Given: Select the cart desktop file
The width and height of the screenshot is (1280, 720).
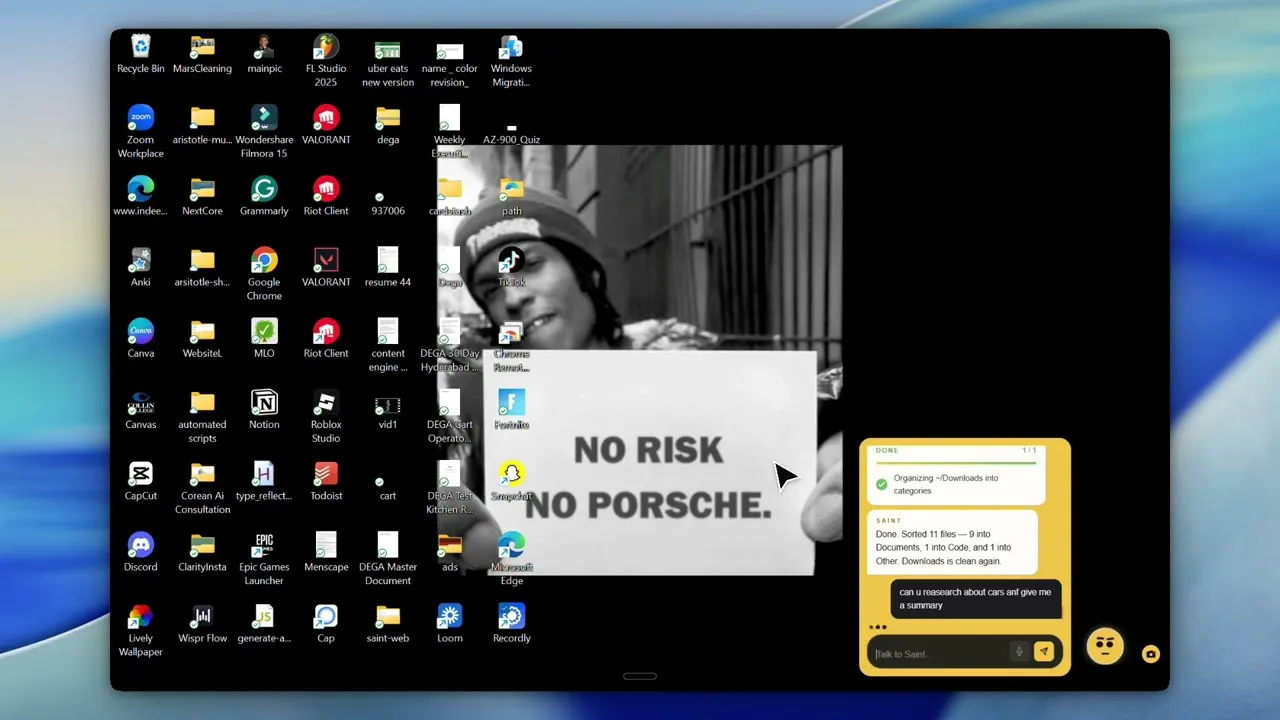Looking at the screenshot, I should (x=388, y=487).
